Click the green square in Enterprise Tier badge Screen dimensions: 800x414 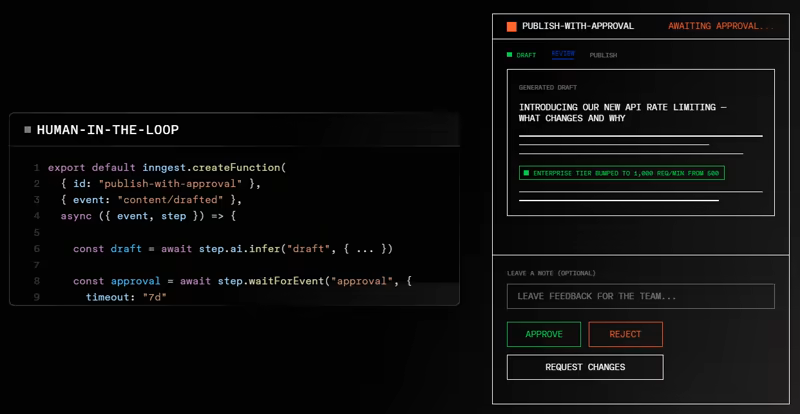pyautogui.click(x=527, y=173)
